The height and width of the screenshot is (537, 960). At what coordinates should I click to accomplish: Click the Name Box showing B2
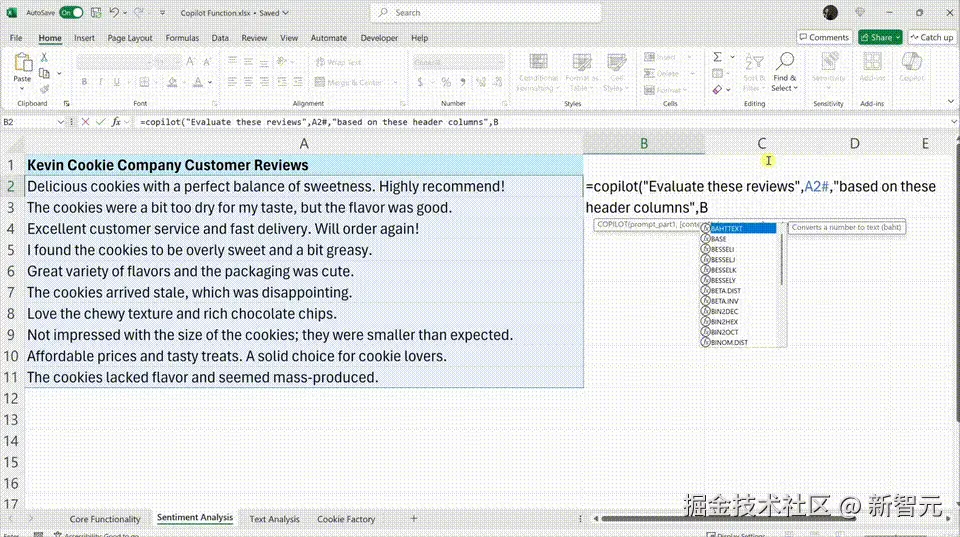click(29, 122)
